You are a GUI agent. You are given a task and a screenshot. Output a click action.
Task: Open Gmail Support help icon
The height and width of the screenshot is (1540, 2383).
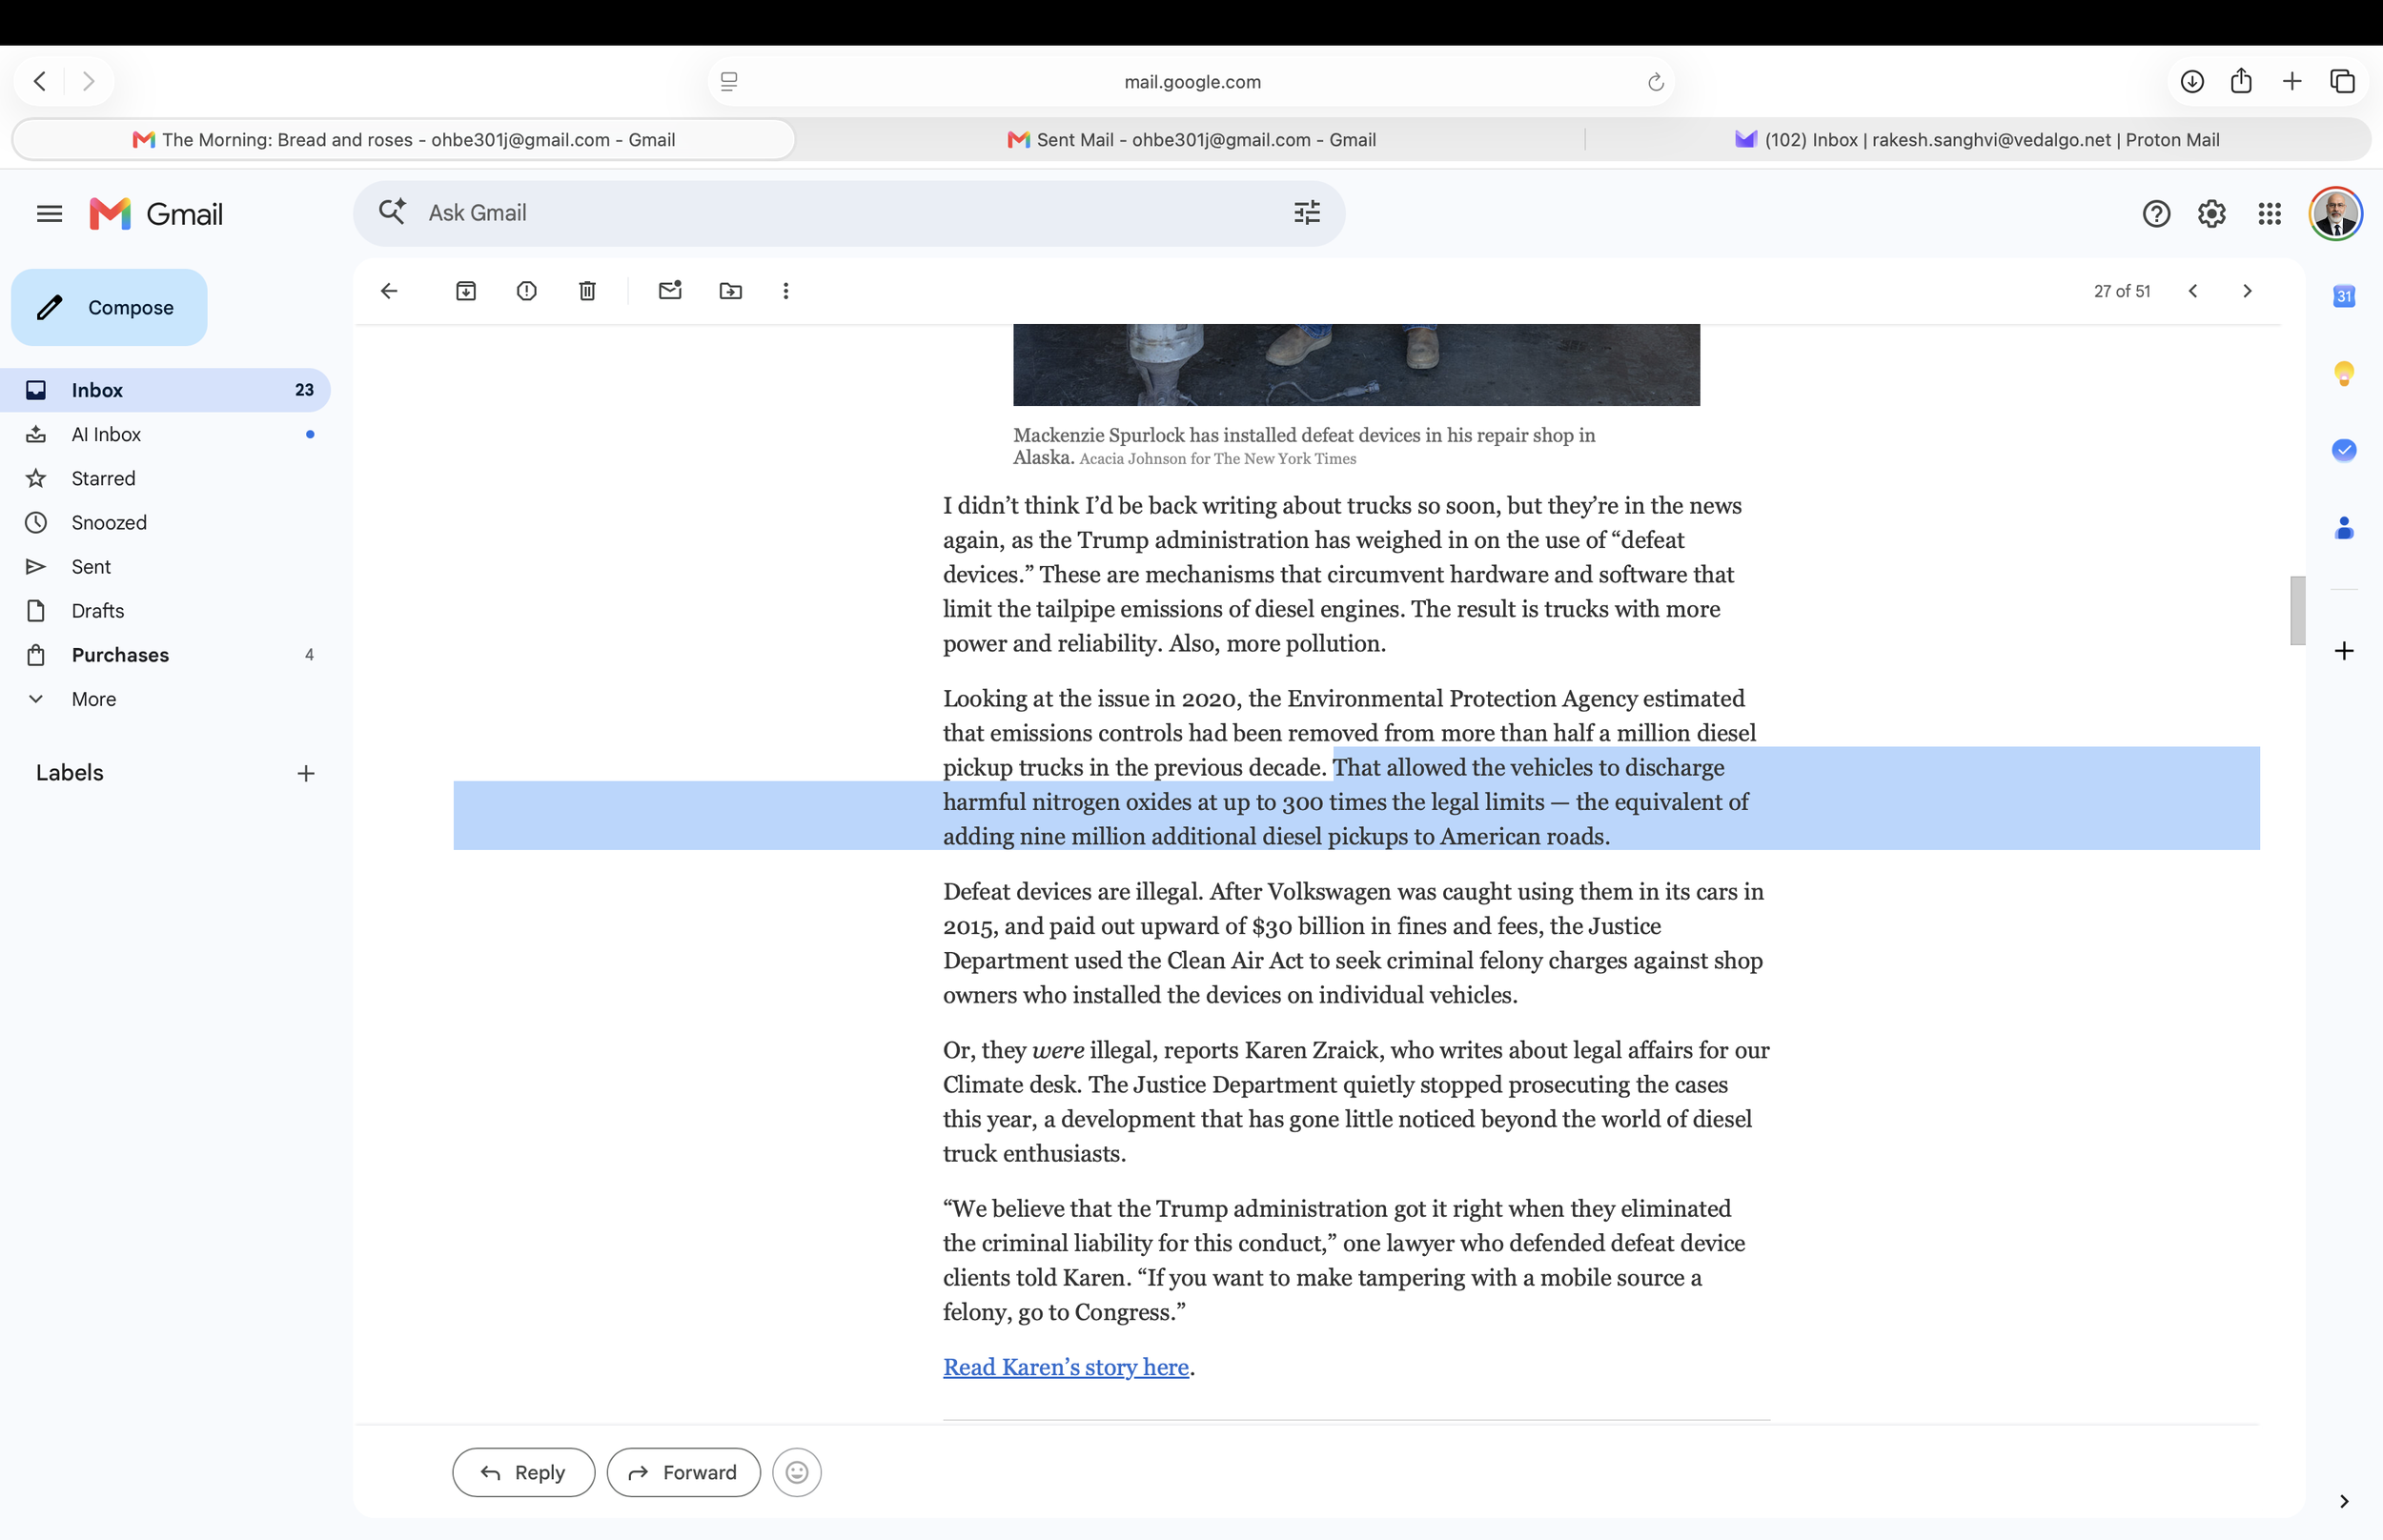(2157, 213)
